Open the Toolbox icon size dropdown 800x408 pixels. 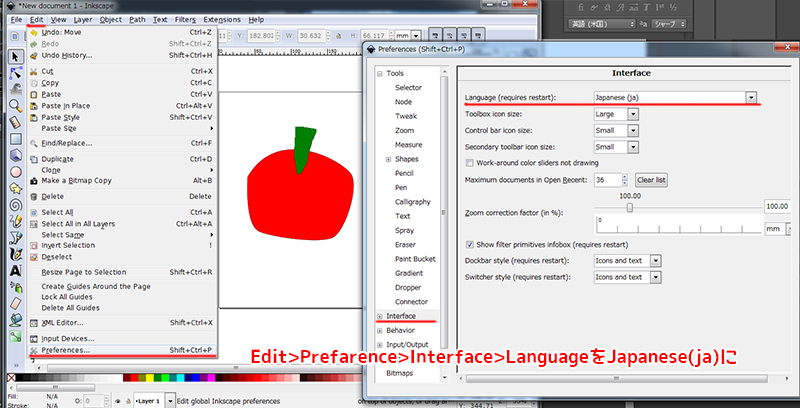pyautogui.click(x=633, y=114)
